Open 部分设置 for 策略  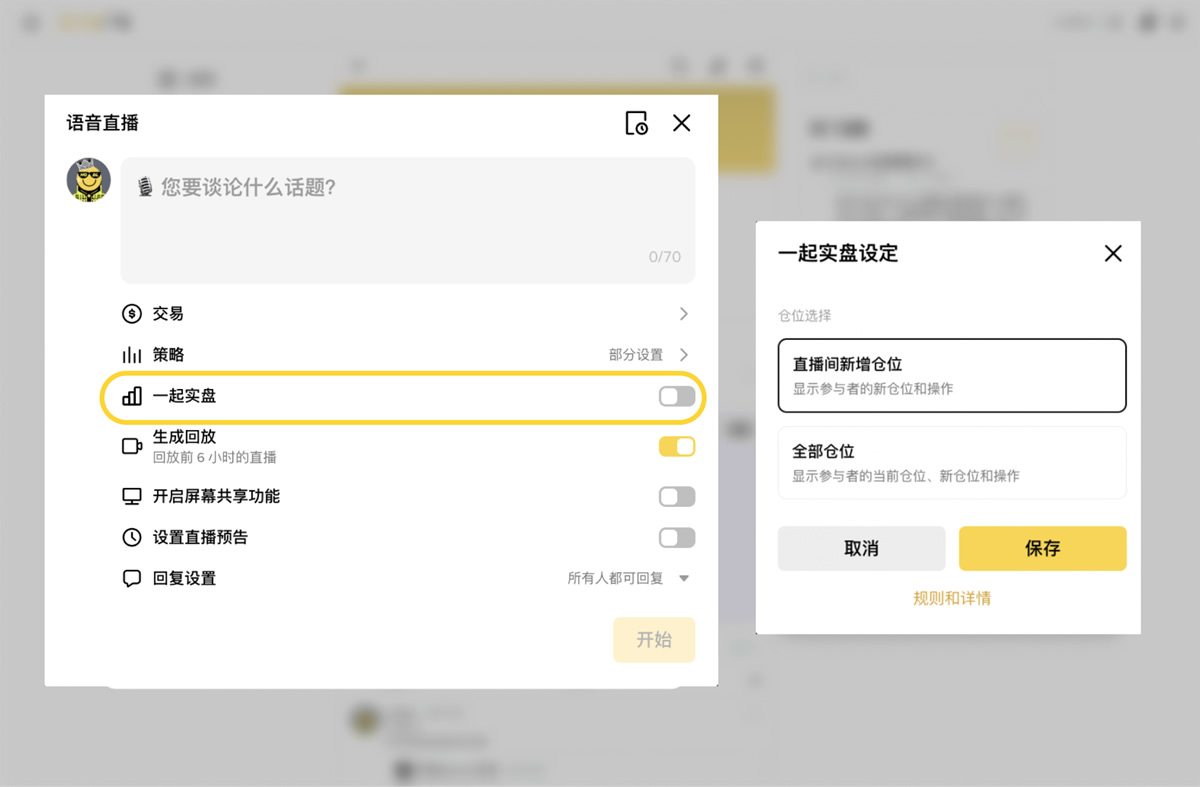636,355
